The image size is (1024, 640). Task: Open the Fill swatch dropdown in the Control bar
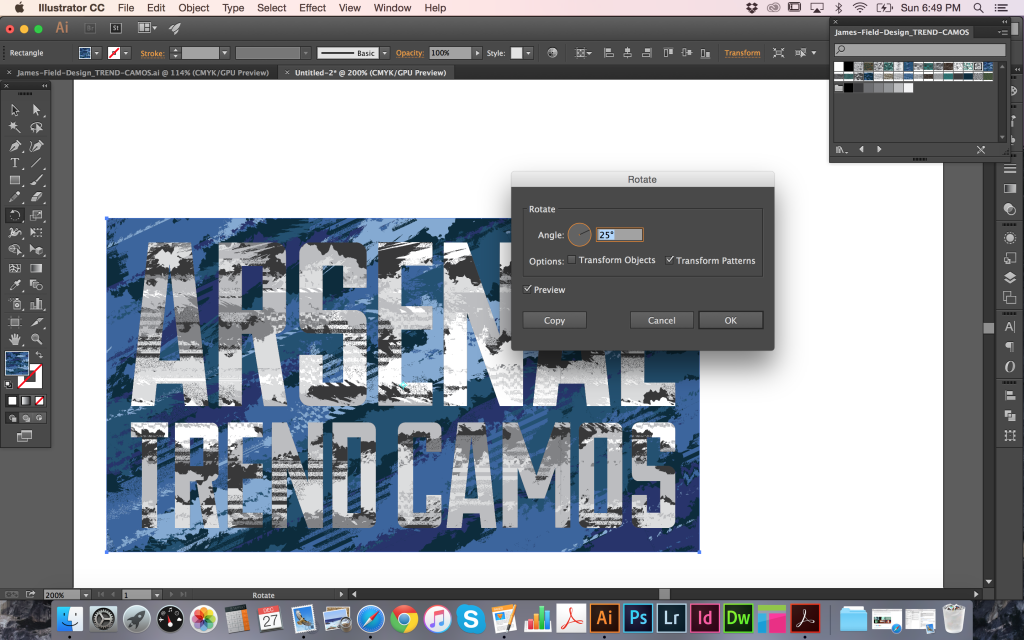click(97, 53)
